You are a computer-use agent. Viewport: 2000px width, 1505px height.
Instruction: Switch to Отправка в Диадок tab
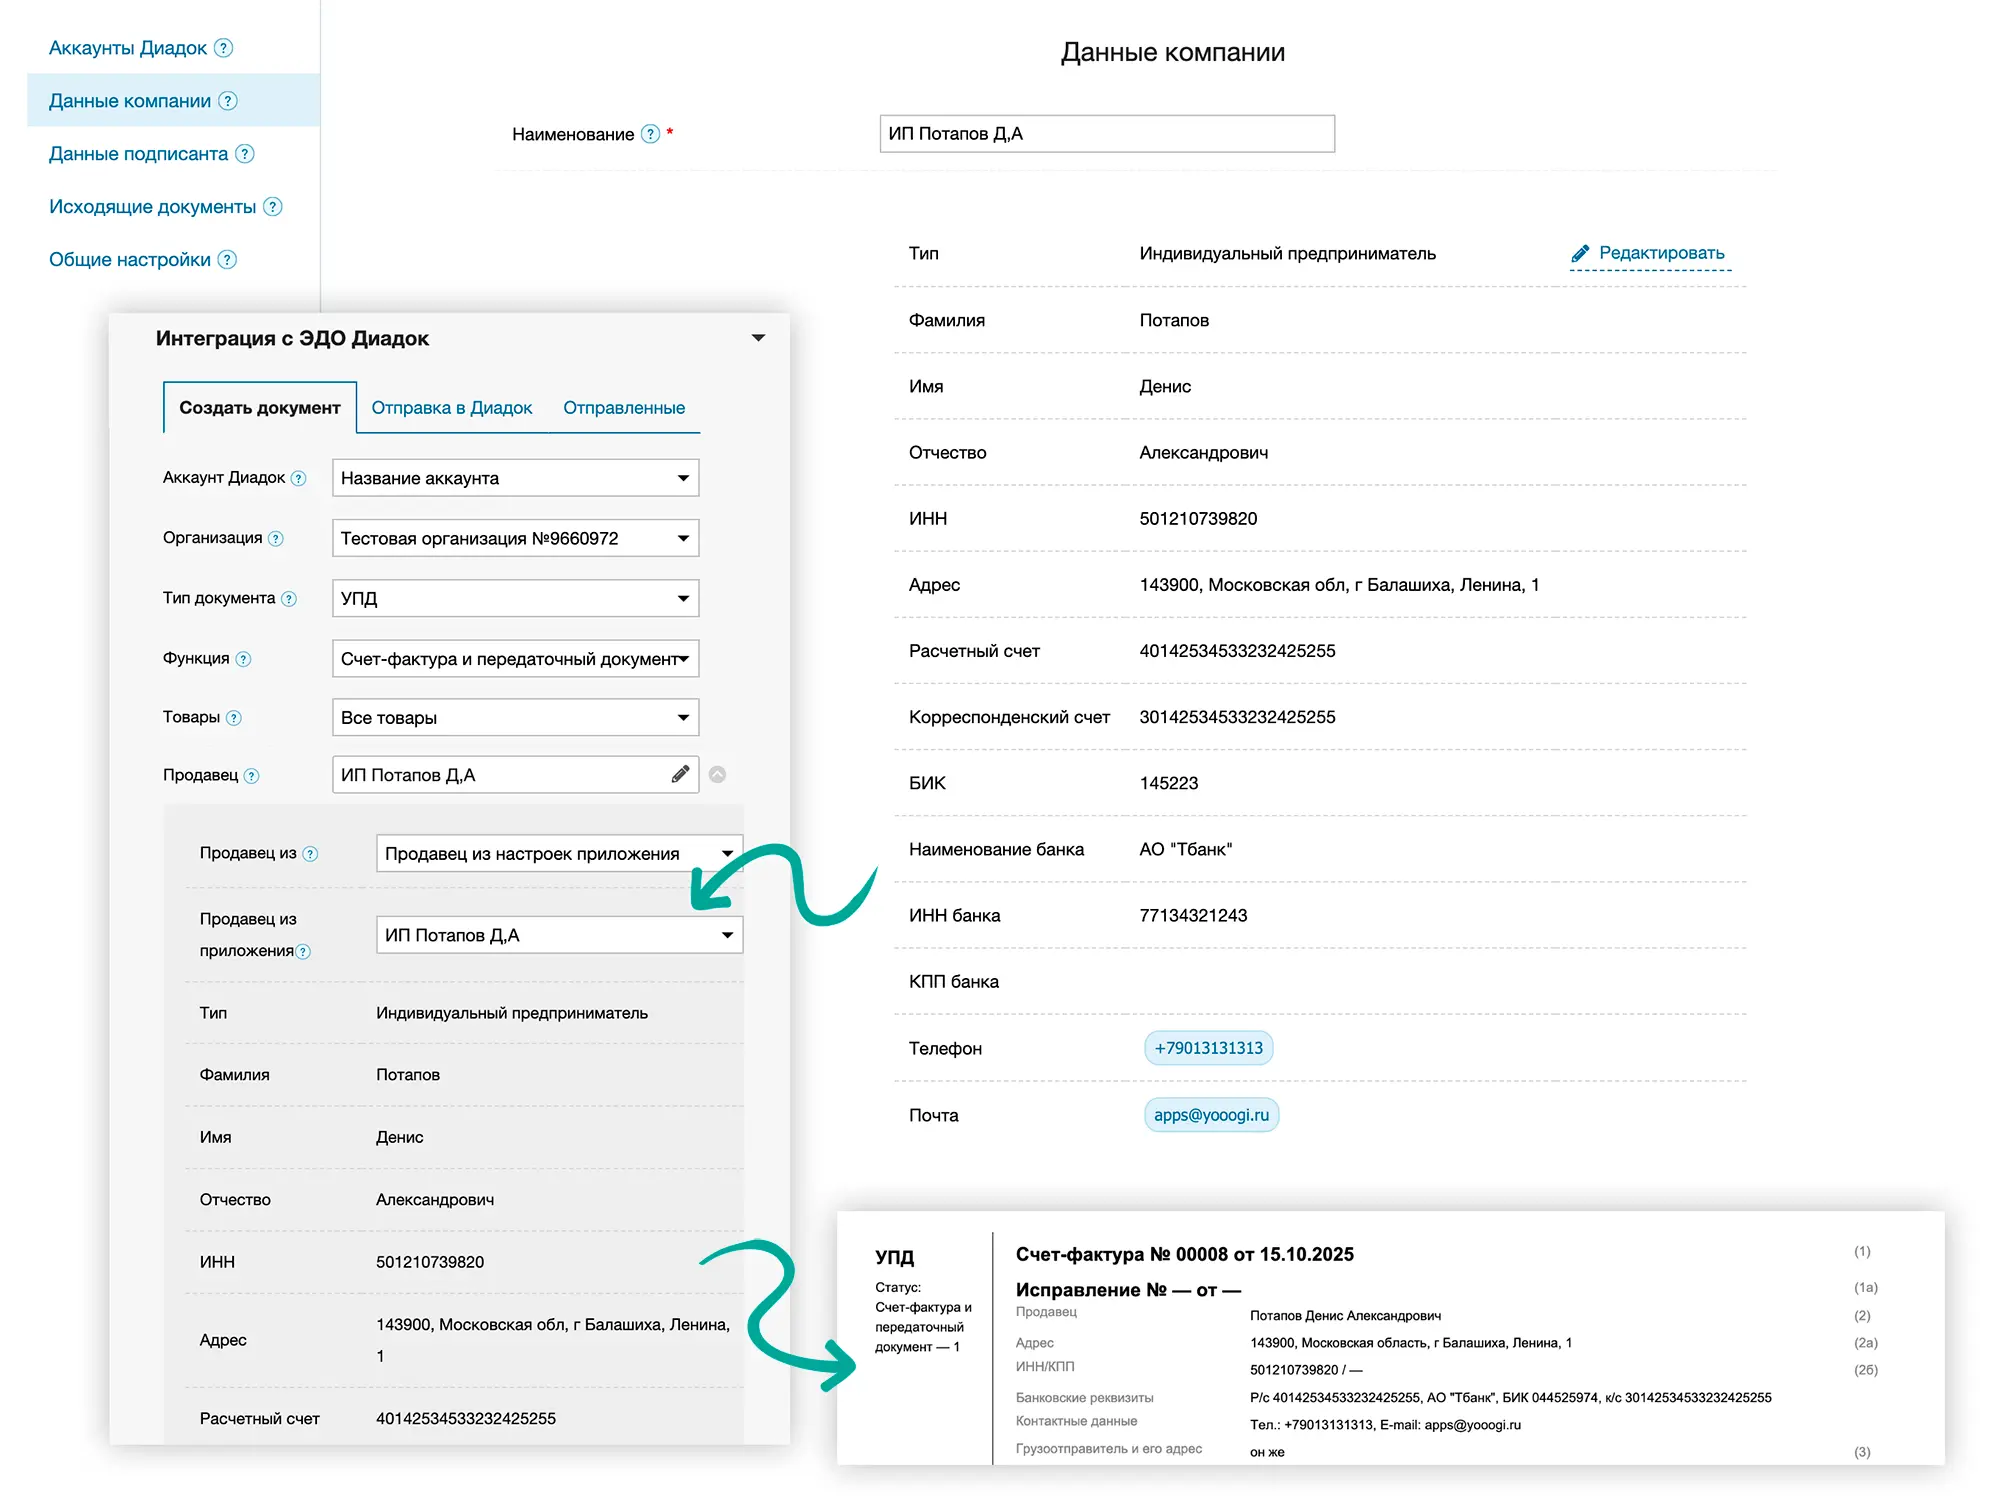(x=451, y=408)
